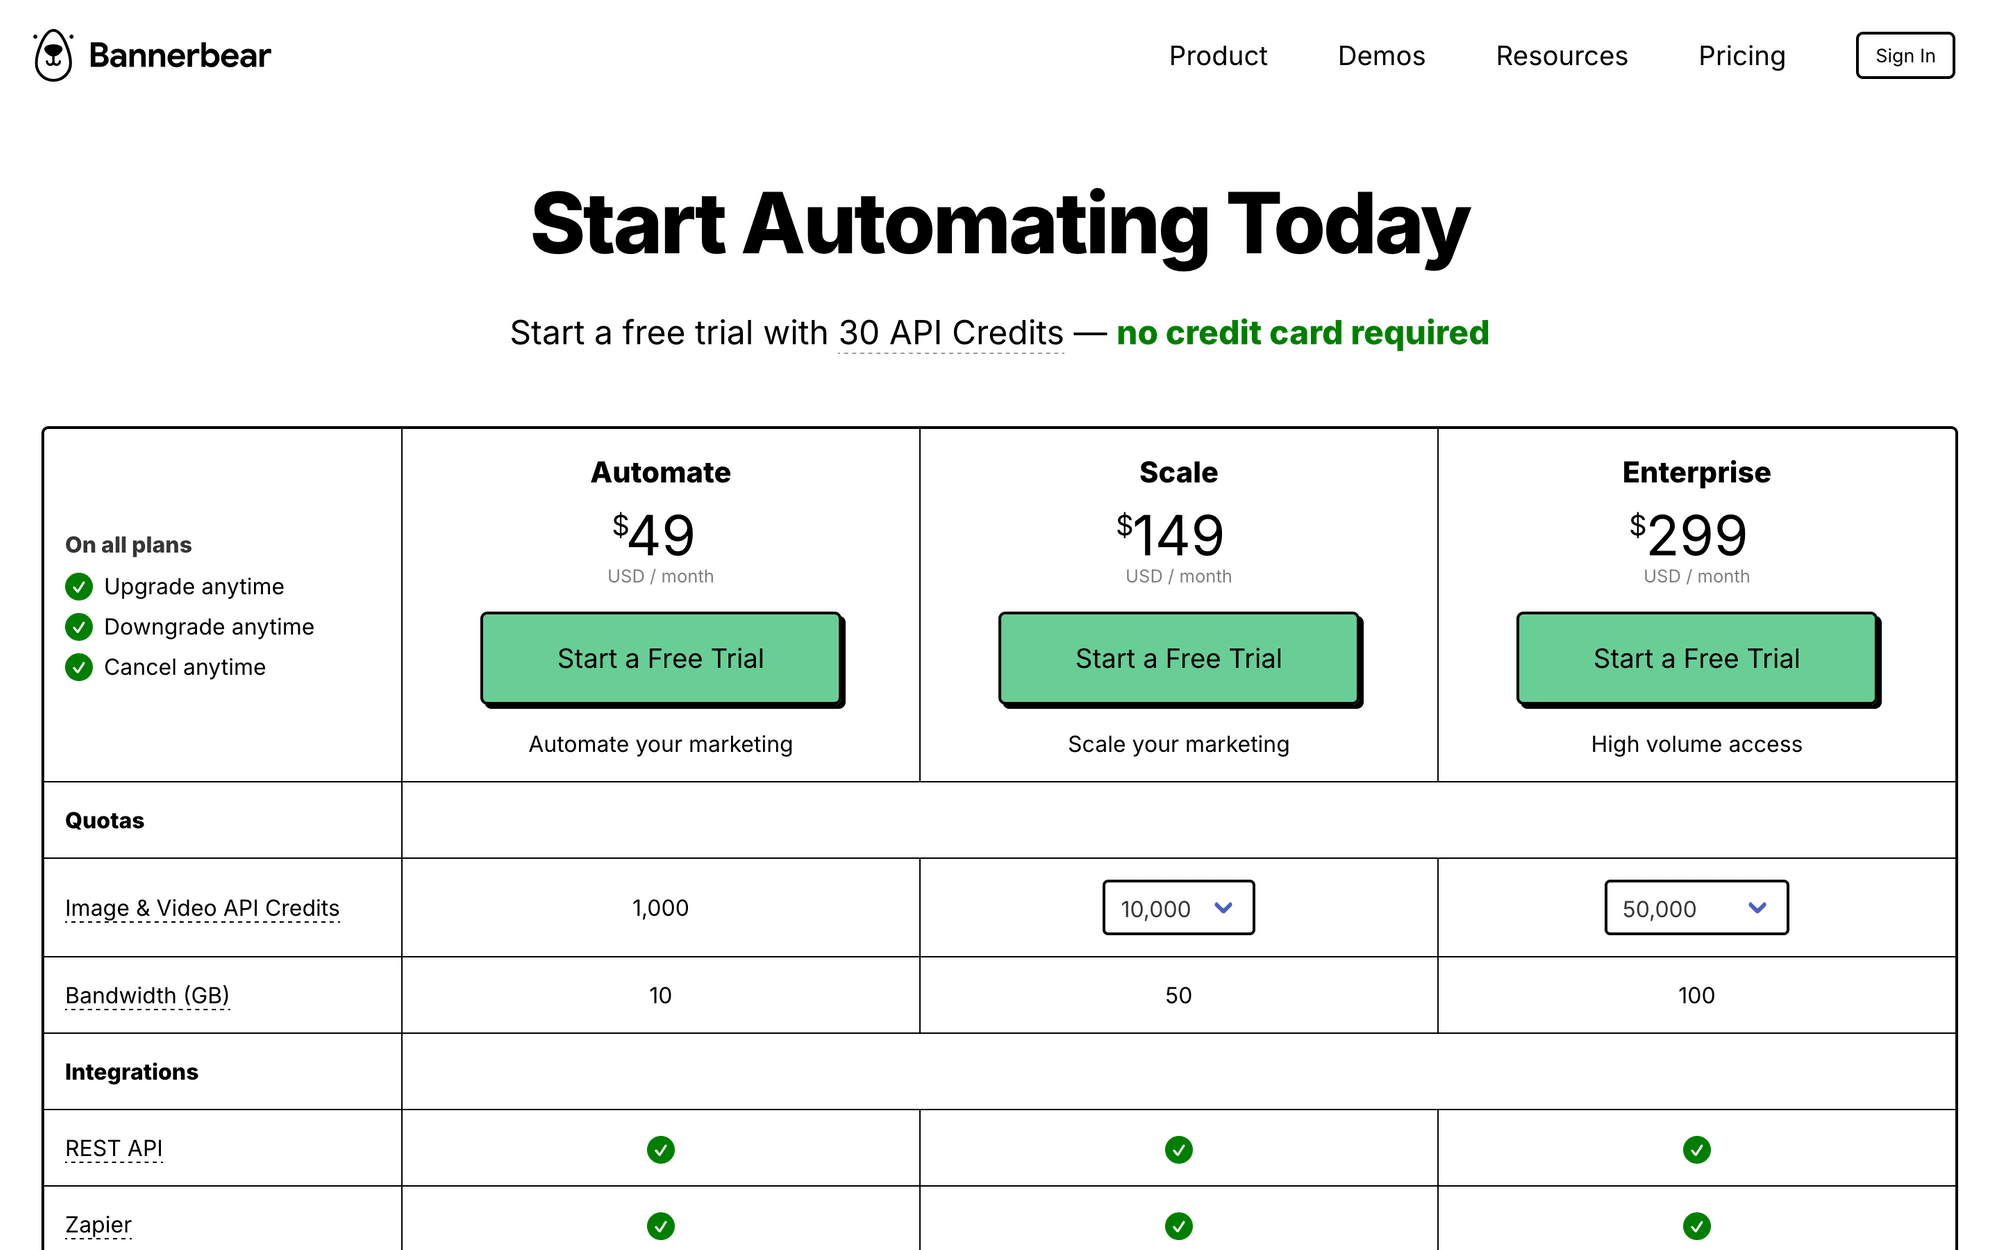Open the Scale plan 10,000 credits dropdown
This screenshot has width=2000, height=1250.
tap(1178, 908)
